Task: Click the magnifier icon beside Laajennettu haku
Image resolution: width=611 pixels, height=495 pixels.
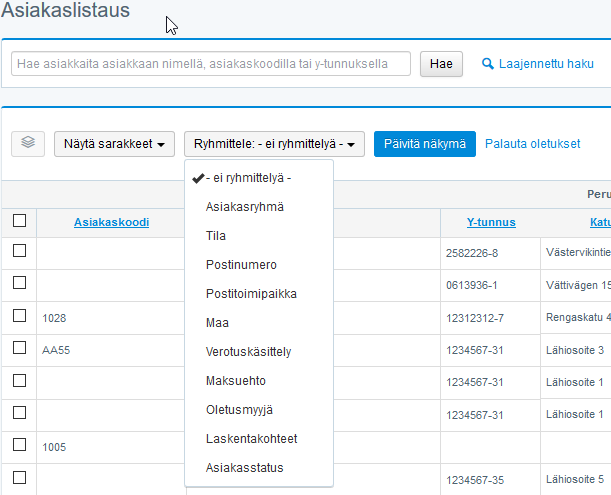Action: click(x=487, y=64)
